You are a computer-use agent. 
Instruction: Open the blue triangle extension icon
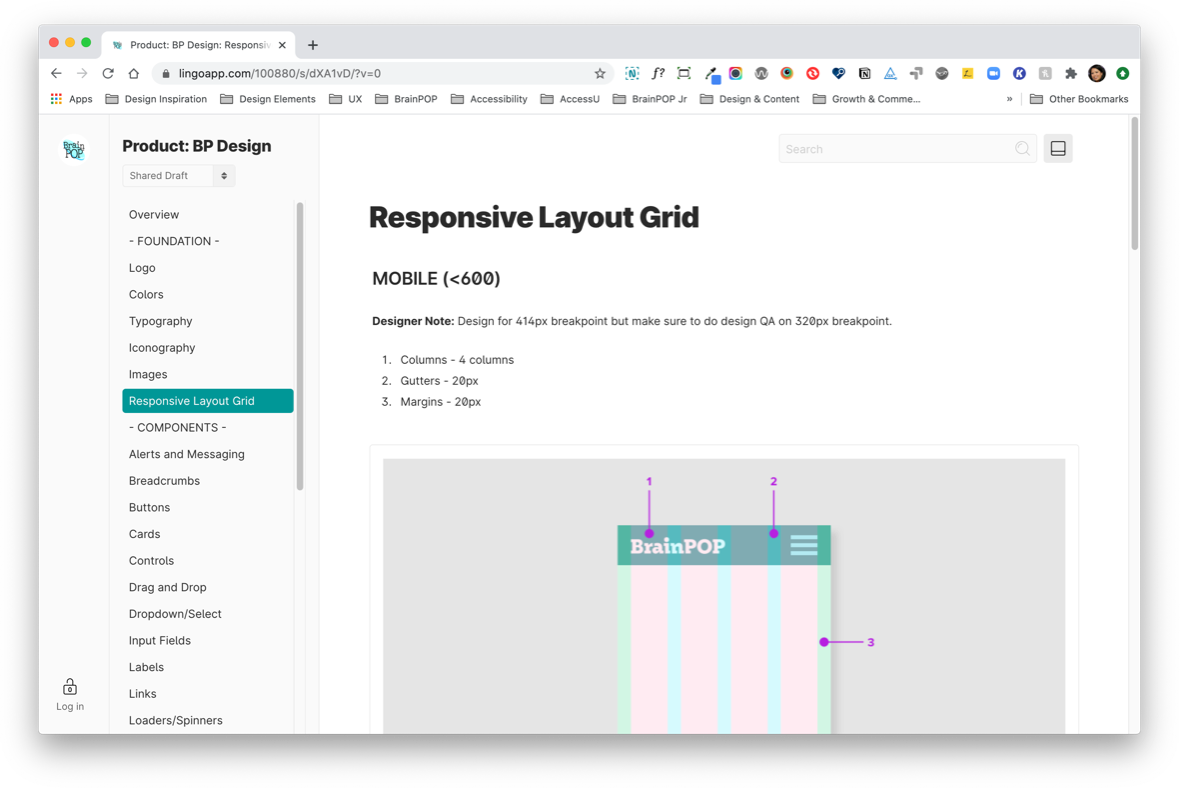(x=890, y=73)
